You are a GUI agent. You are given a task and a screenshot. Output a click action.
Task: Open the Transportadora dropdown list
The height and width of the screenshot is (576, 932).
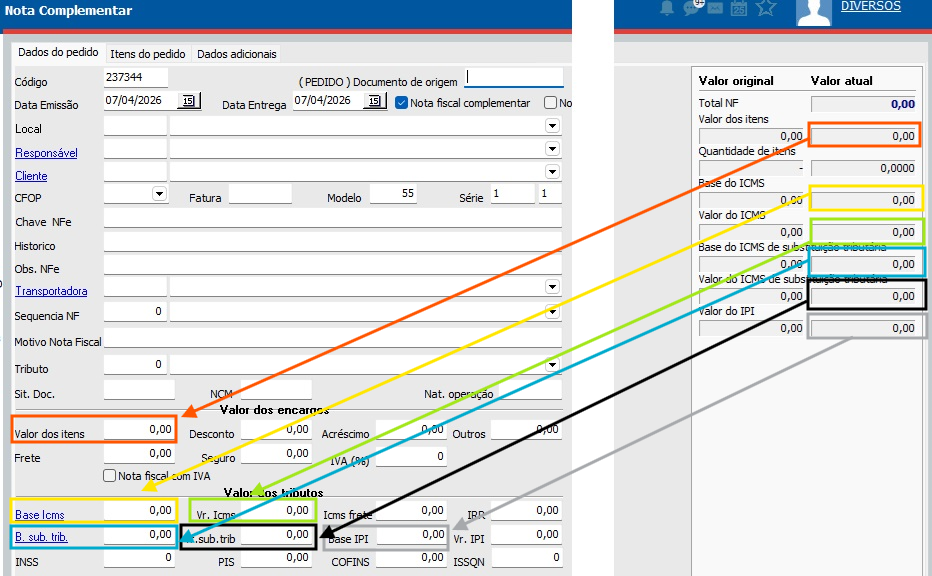pyautogui.click(x=551, y=287)
